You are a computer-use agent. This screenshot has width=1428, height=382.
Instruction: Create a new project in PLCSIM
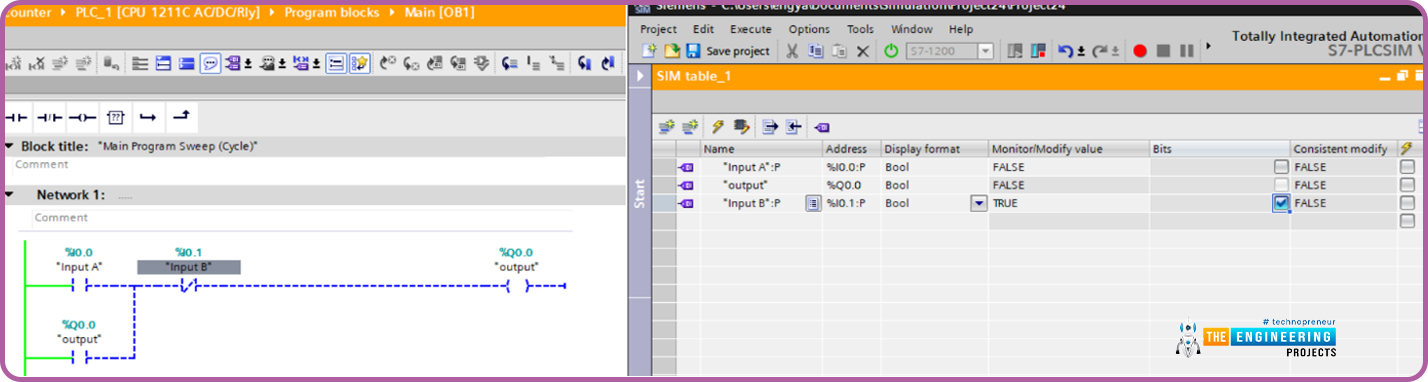(x=649, y=50)
